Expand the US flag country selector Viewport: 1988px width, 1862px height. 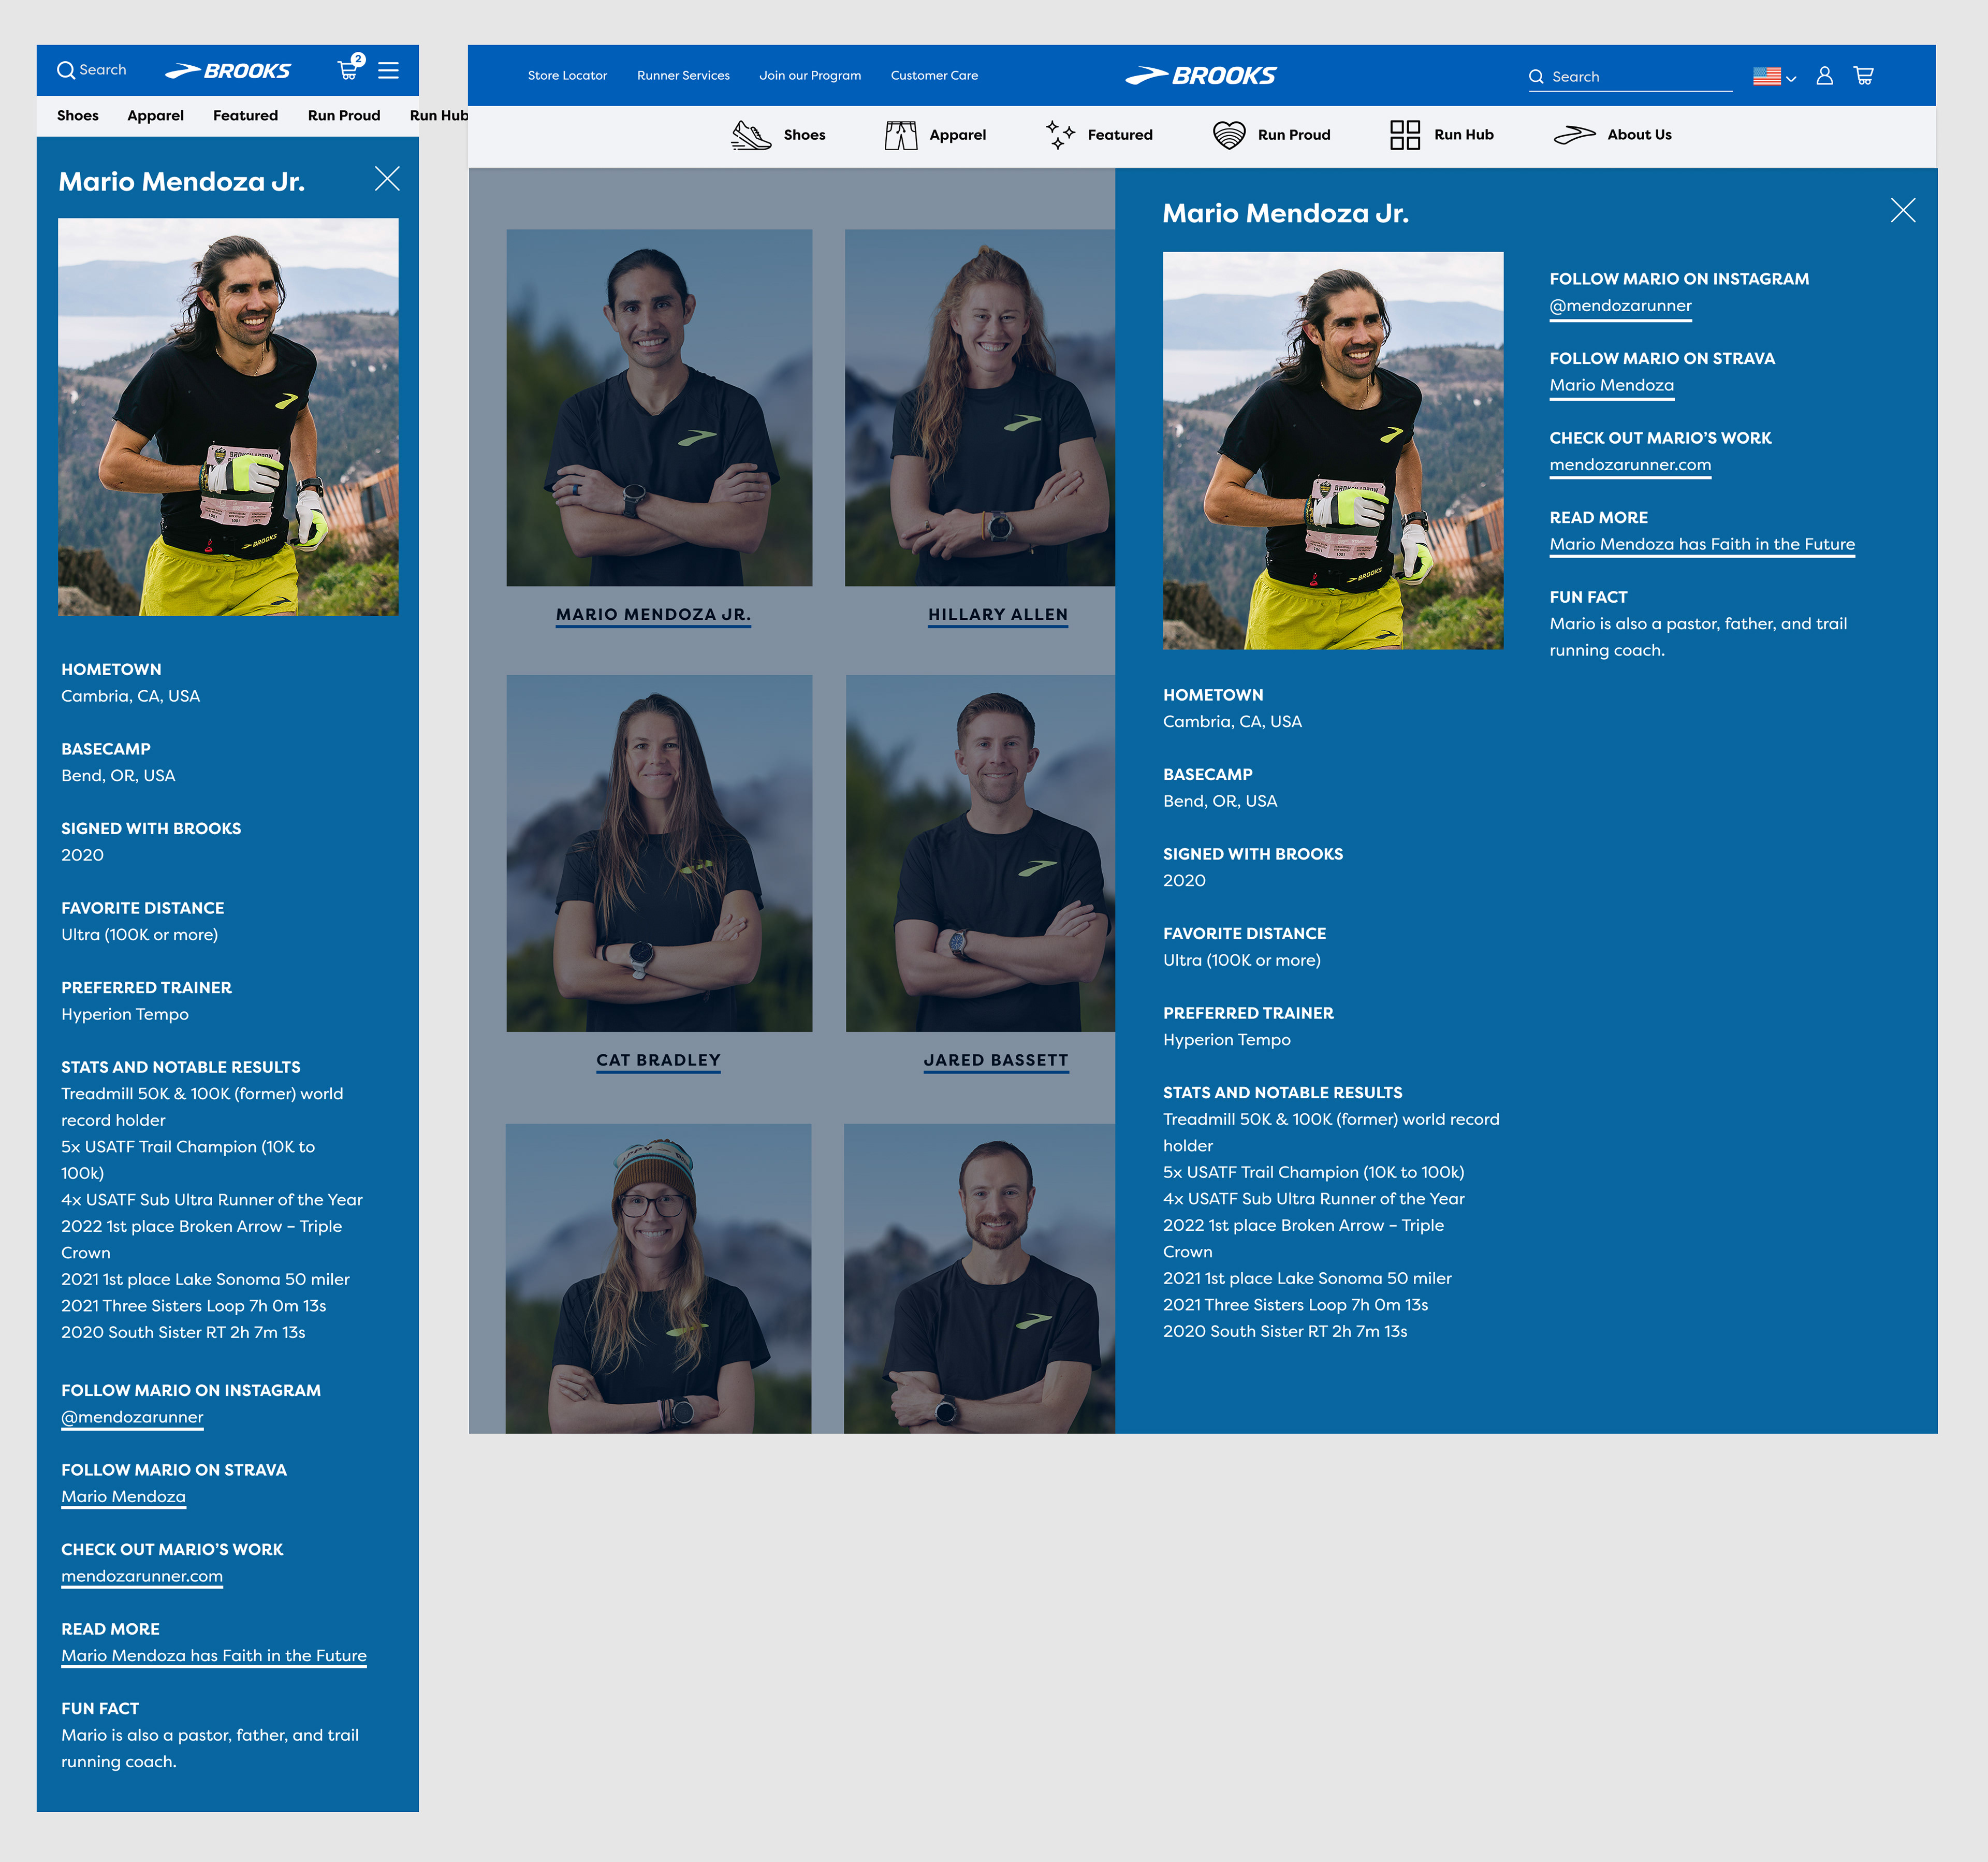[1774, 77]
